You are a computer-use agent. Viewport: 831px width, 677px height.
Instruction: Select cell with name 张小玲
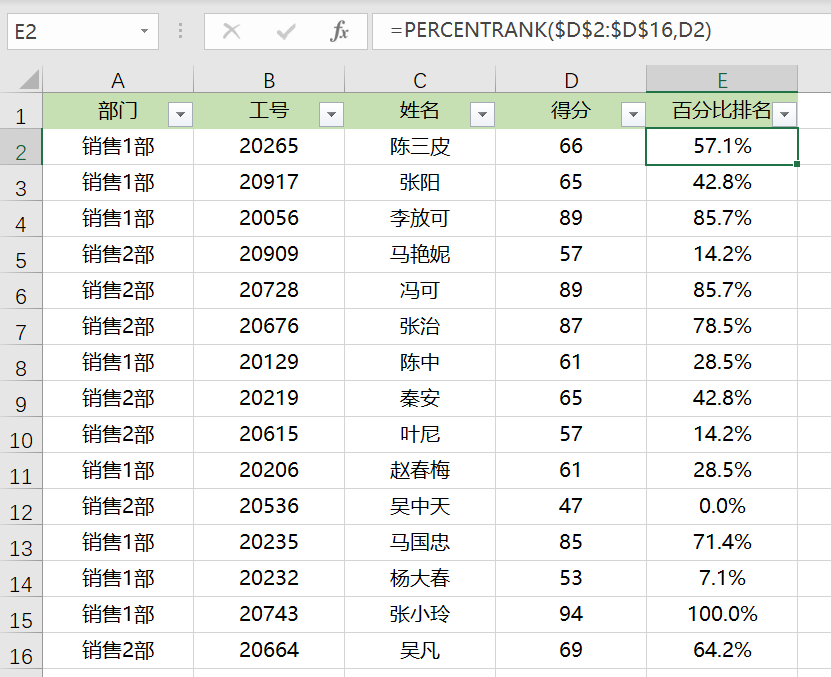pyautogui.click(x=420, y=614)
